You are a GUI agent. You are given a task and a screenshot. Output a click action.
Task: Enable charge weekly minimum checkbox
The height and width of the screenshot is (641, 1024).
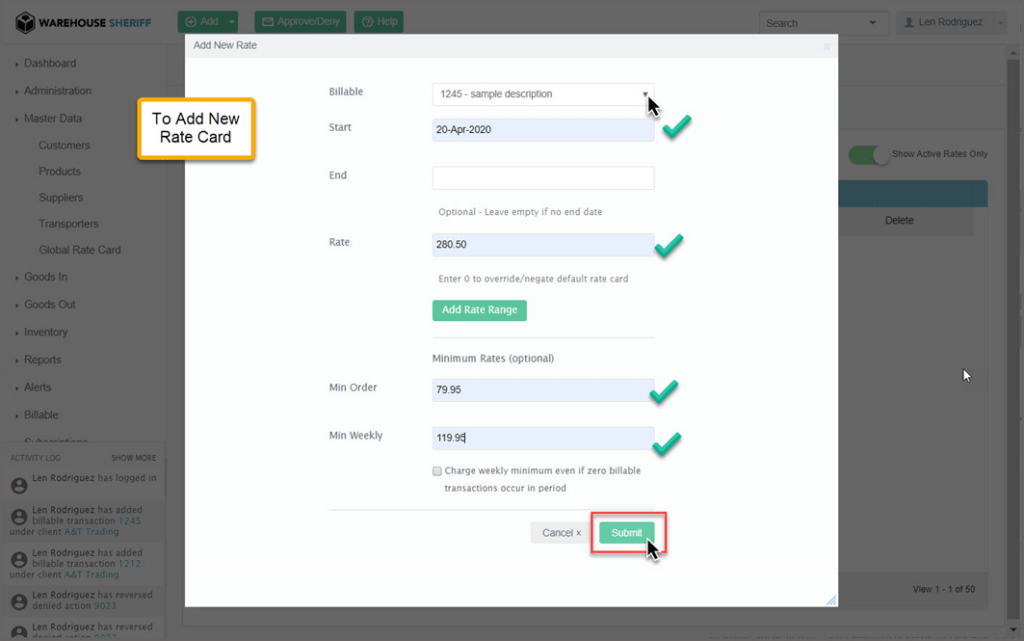tap(437, 470)
